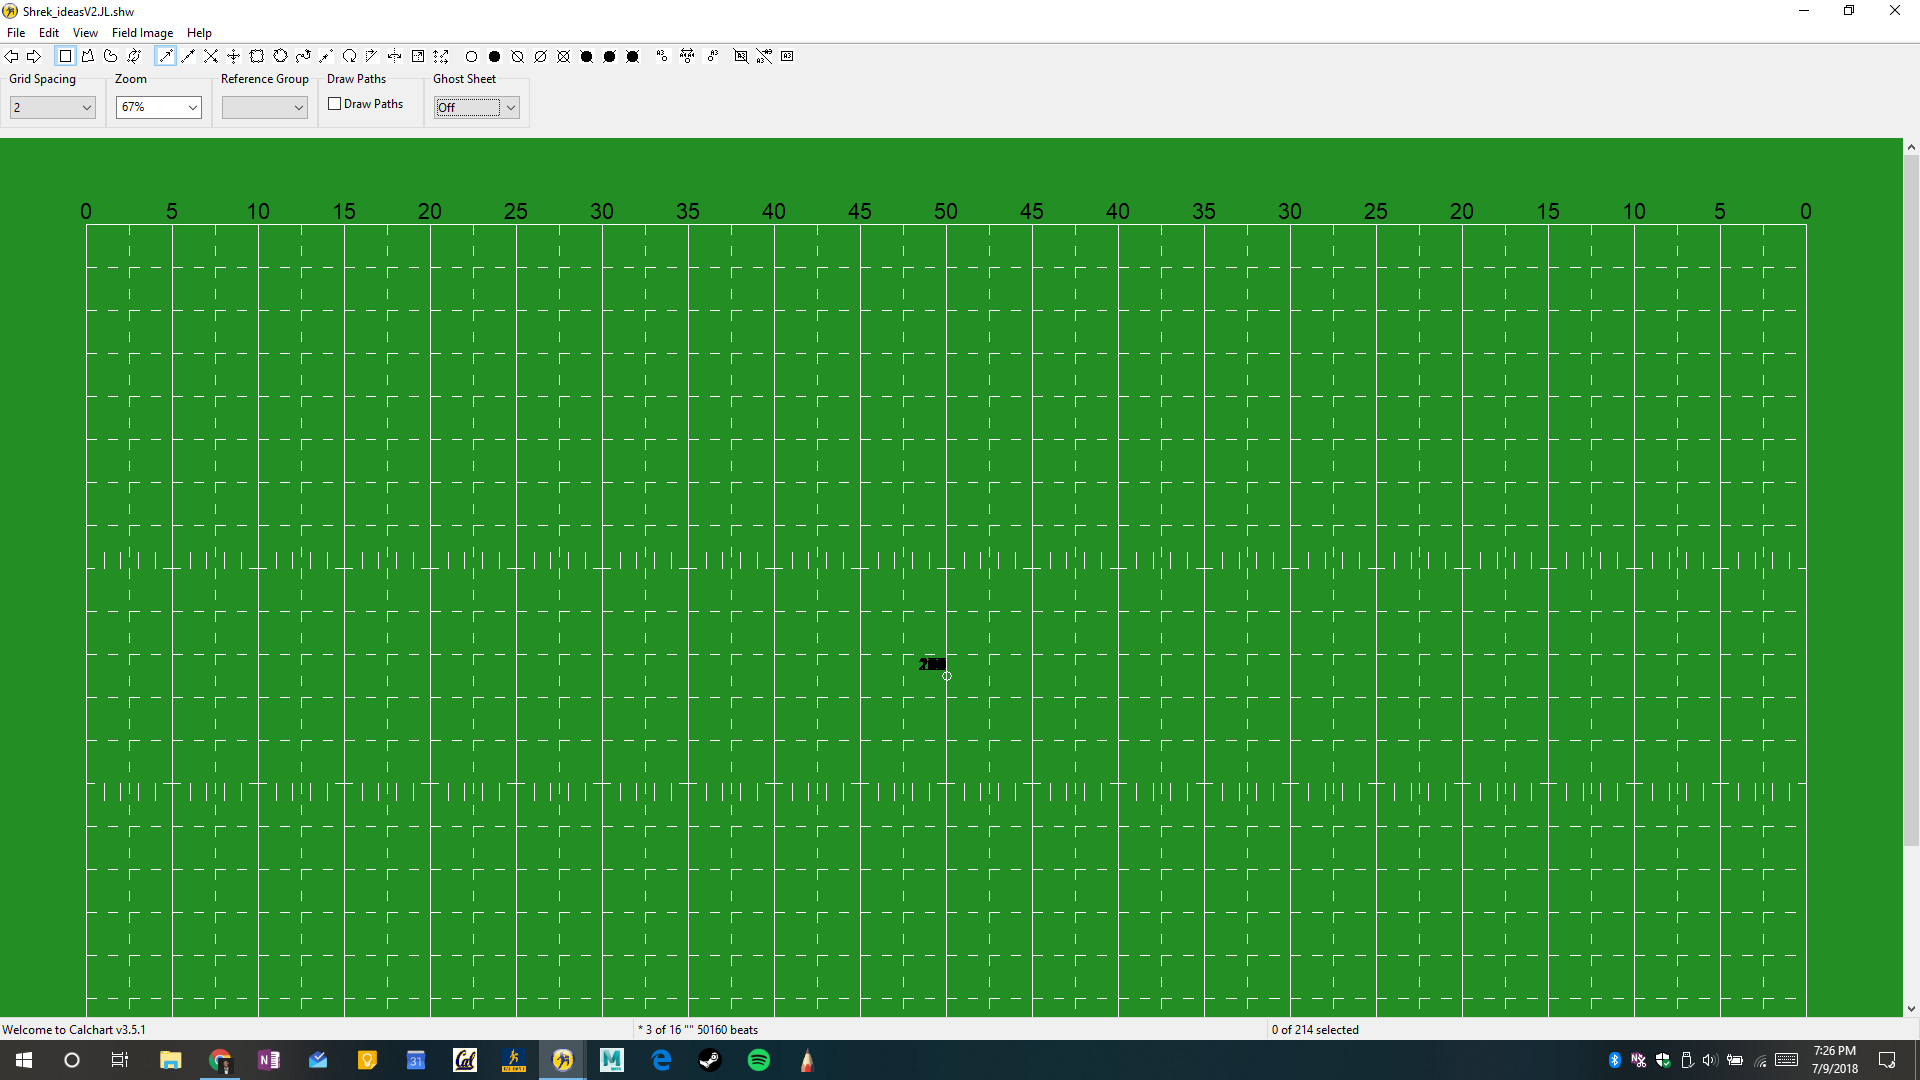Screen dimensions: 1920x1080
Task: Choose the solid filled circle symbol
Action: click(494, 57)
